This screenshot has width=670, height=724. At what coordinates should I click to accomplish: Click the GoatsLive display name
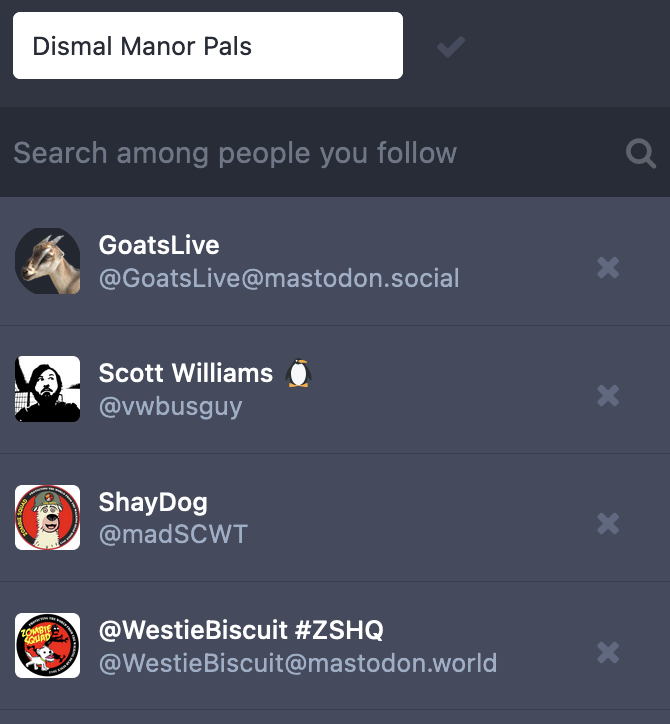click(159, 245)
